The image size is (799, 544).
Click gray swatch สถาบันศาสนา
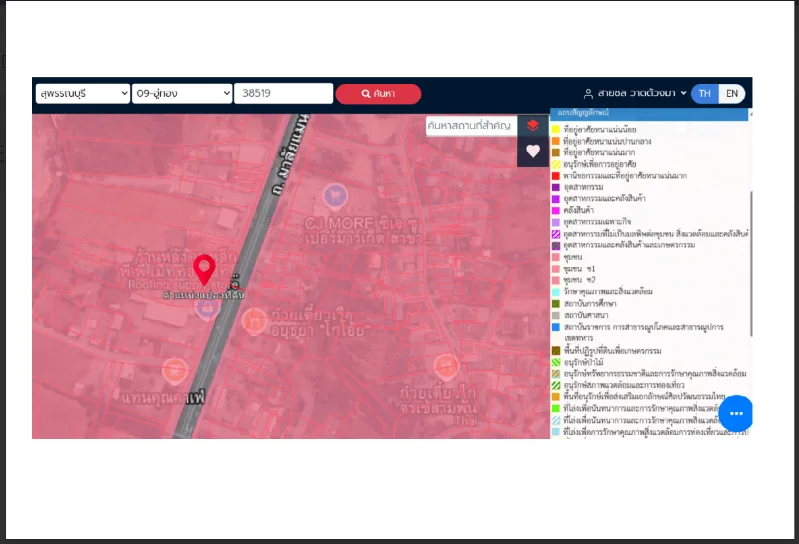point(556,315)
